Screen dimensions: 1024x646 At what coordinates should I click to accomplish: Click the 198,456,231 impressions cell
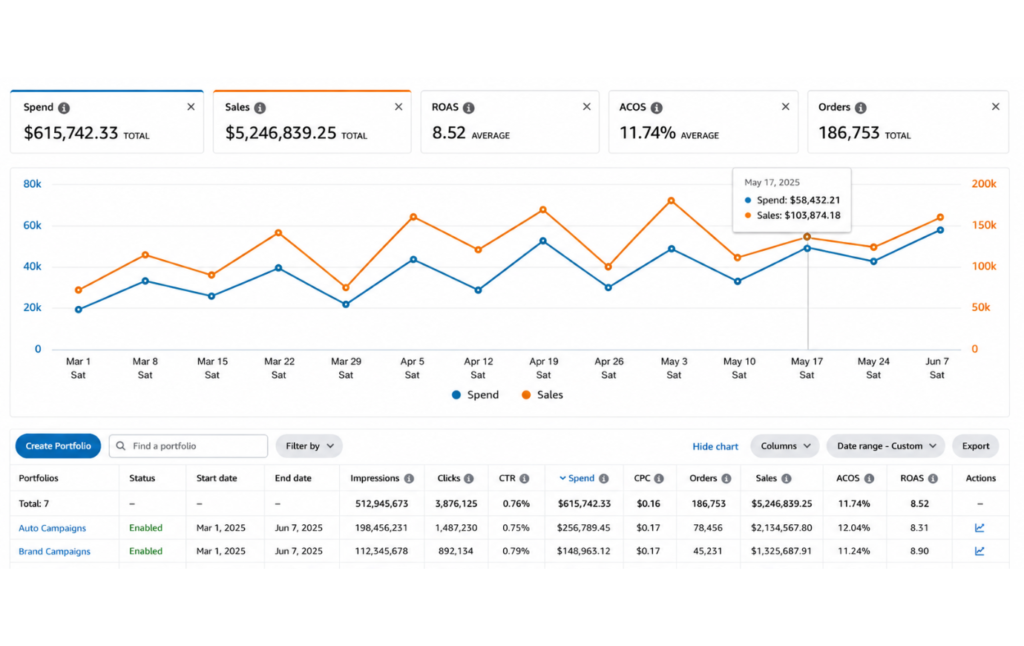click(x=381, y=528)
